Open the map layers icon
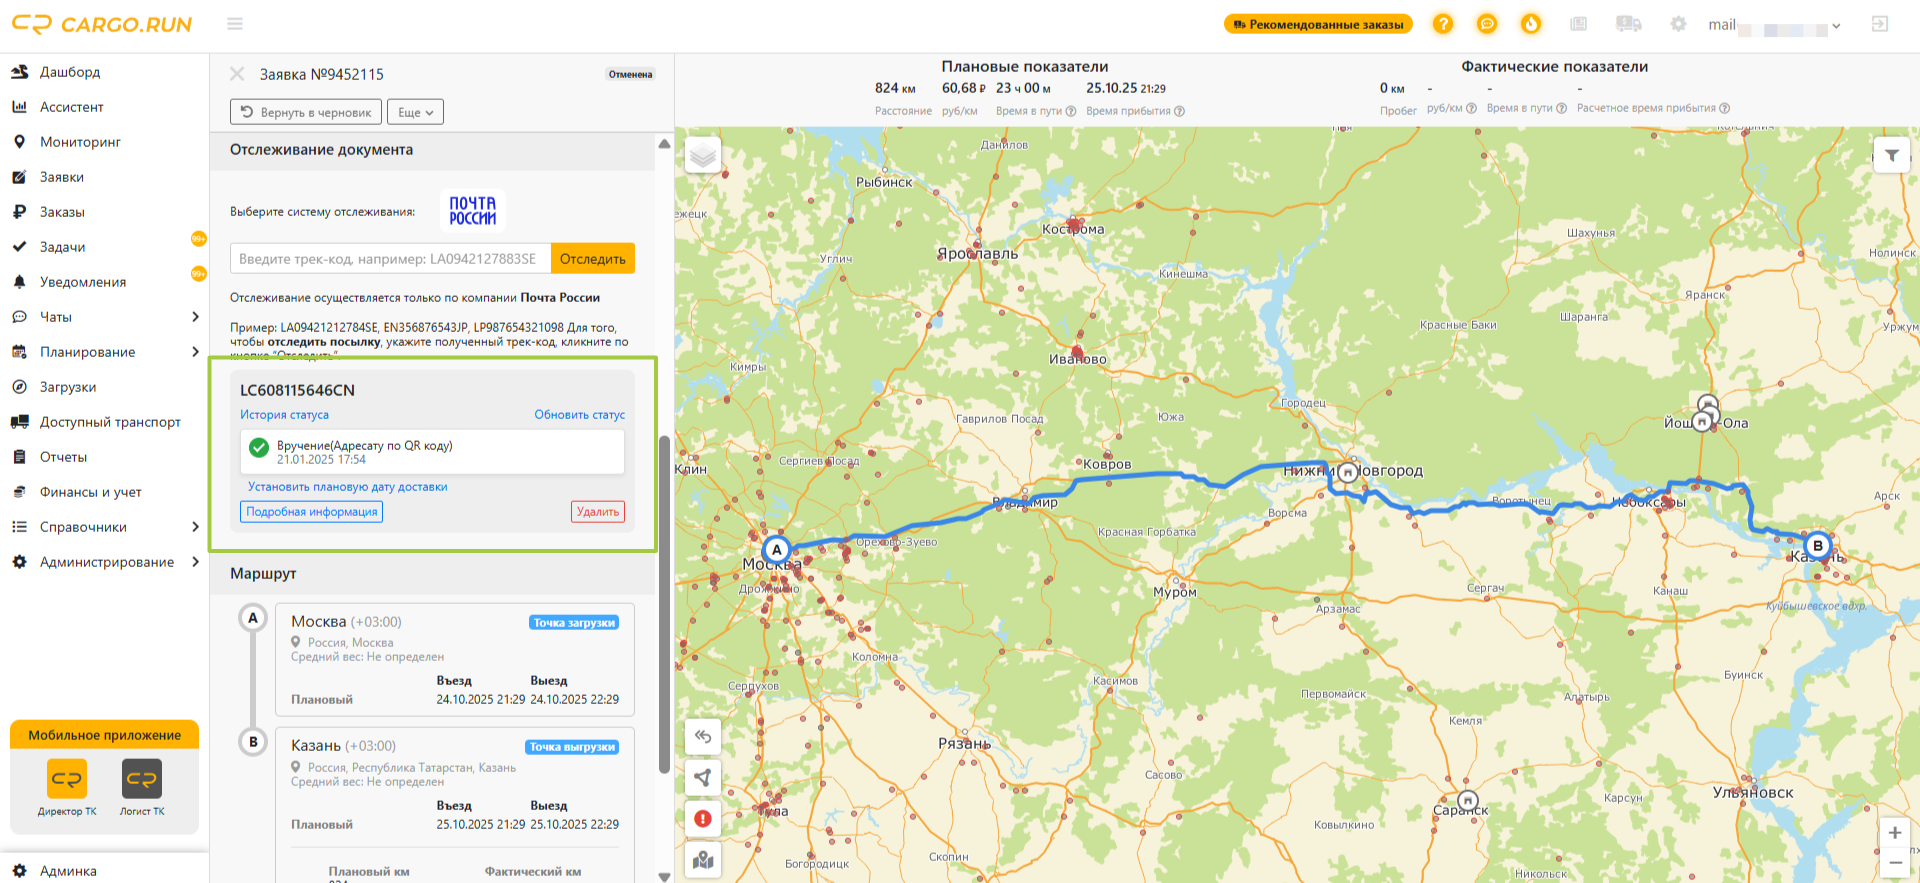The width and height of the screenshot is (1920, 883). 703,155
